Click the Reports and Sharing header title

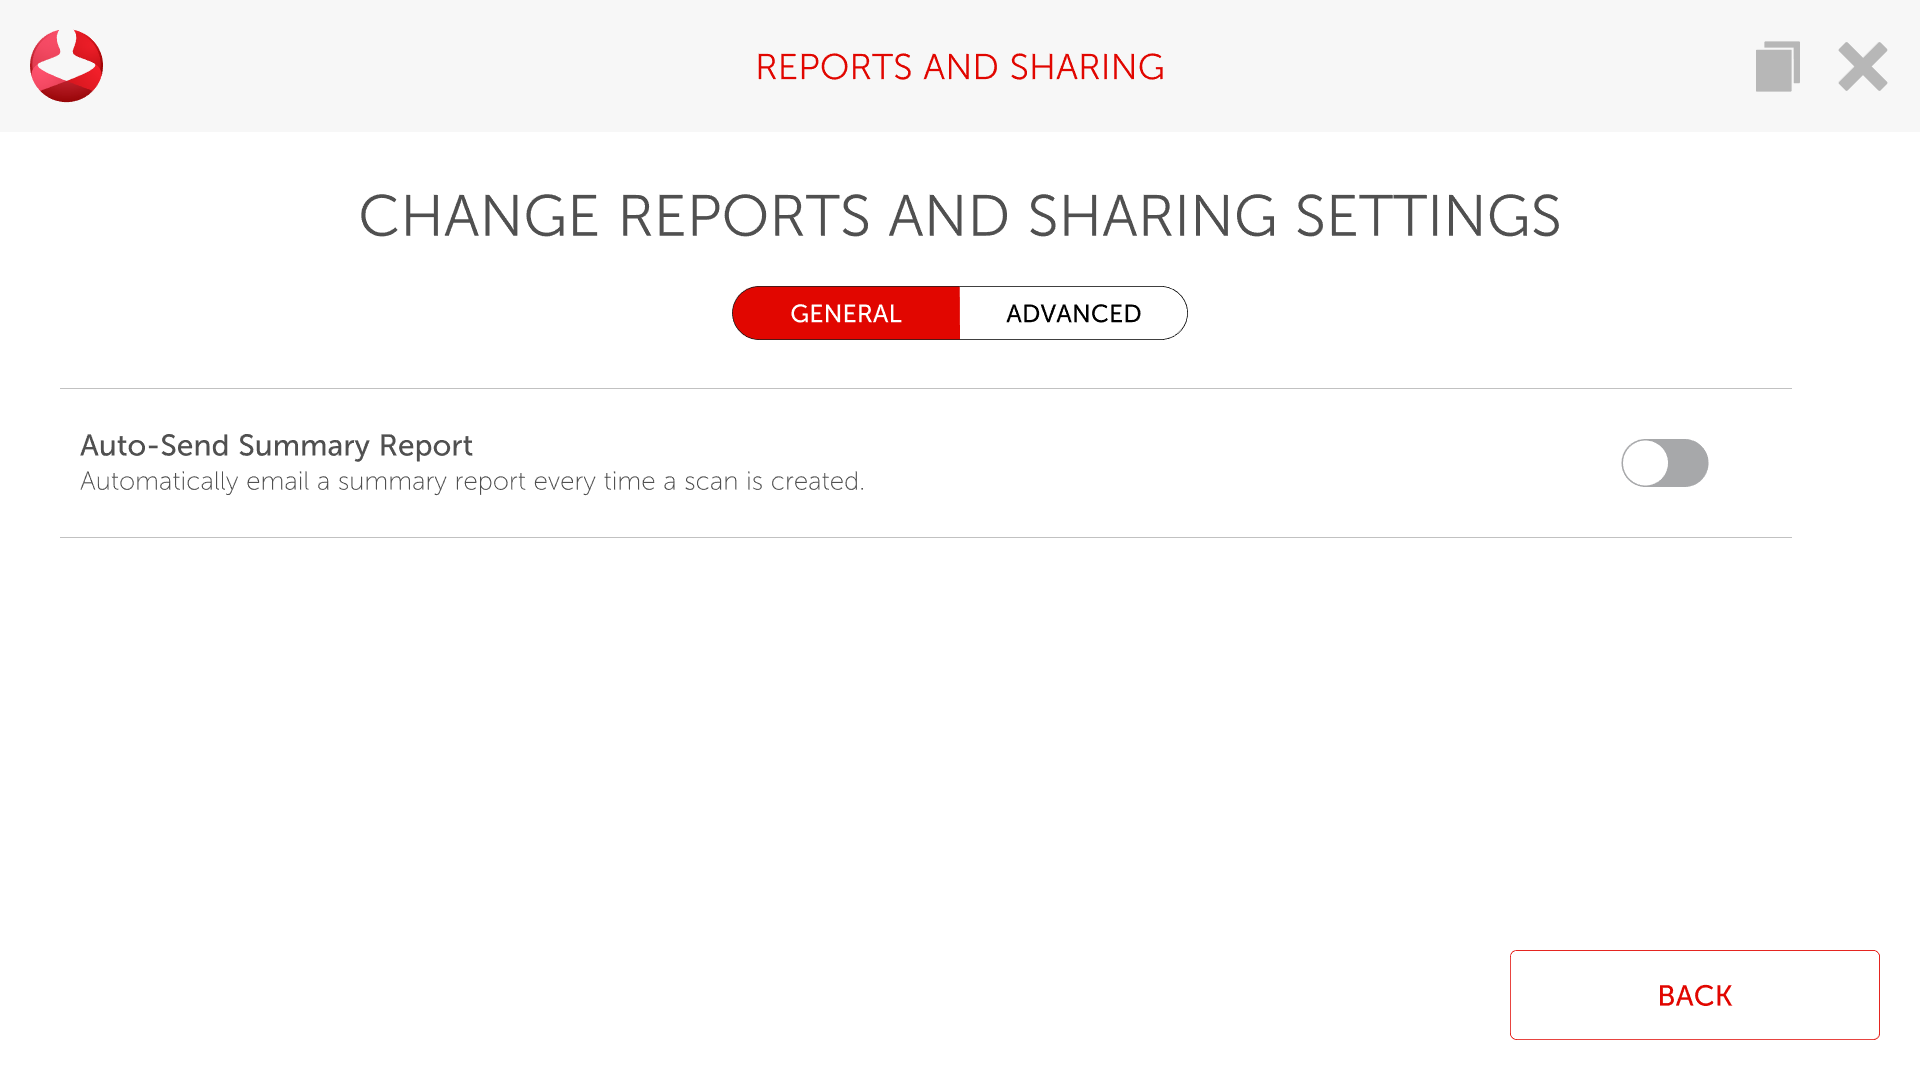[960, 67]
